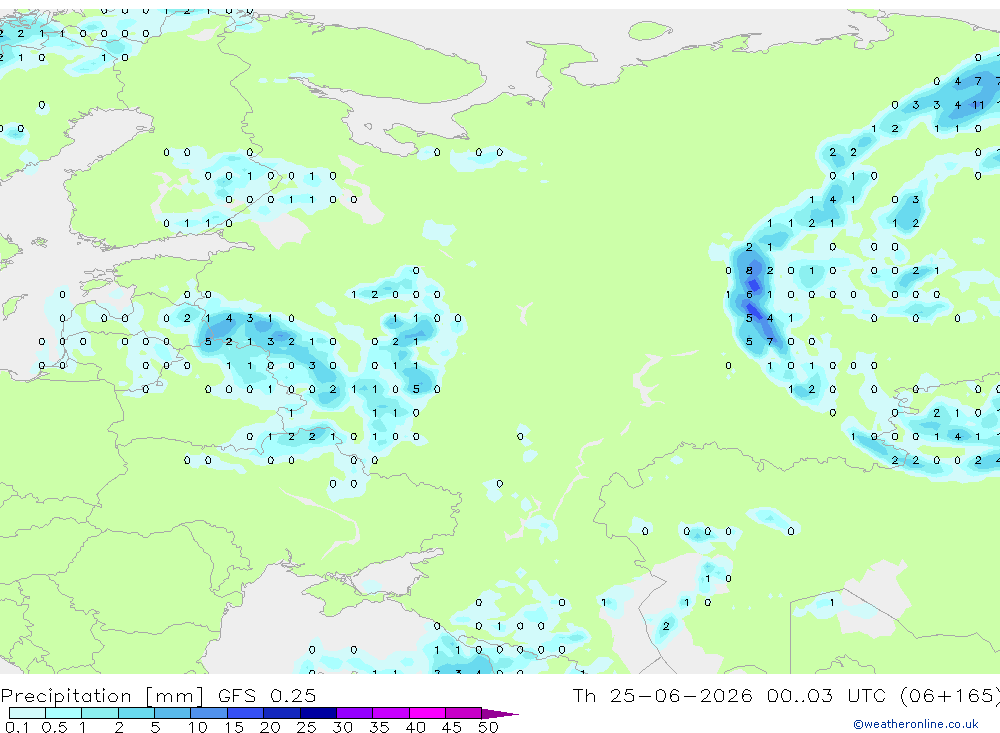This screenshot has width=1000, height=733.
Task: Click the '20' legend scale label
Action: click(x=270, y=727)
